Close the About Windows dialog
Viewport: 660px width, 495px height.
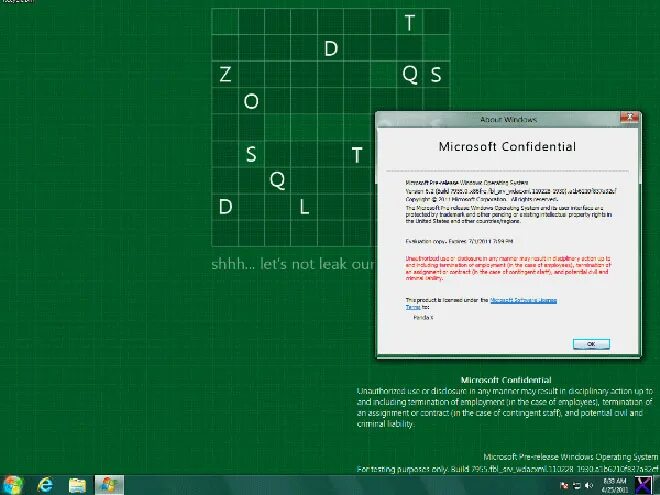tap(629, 117)
